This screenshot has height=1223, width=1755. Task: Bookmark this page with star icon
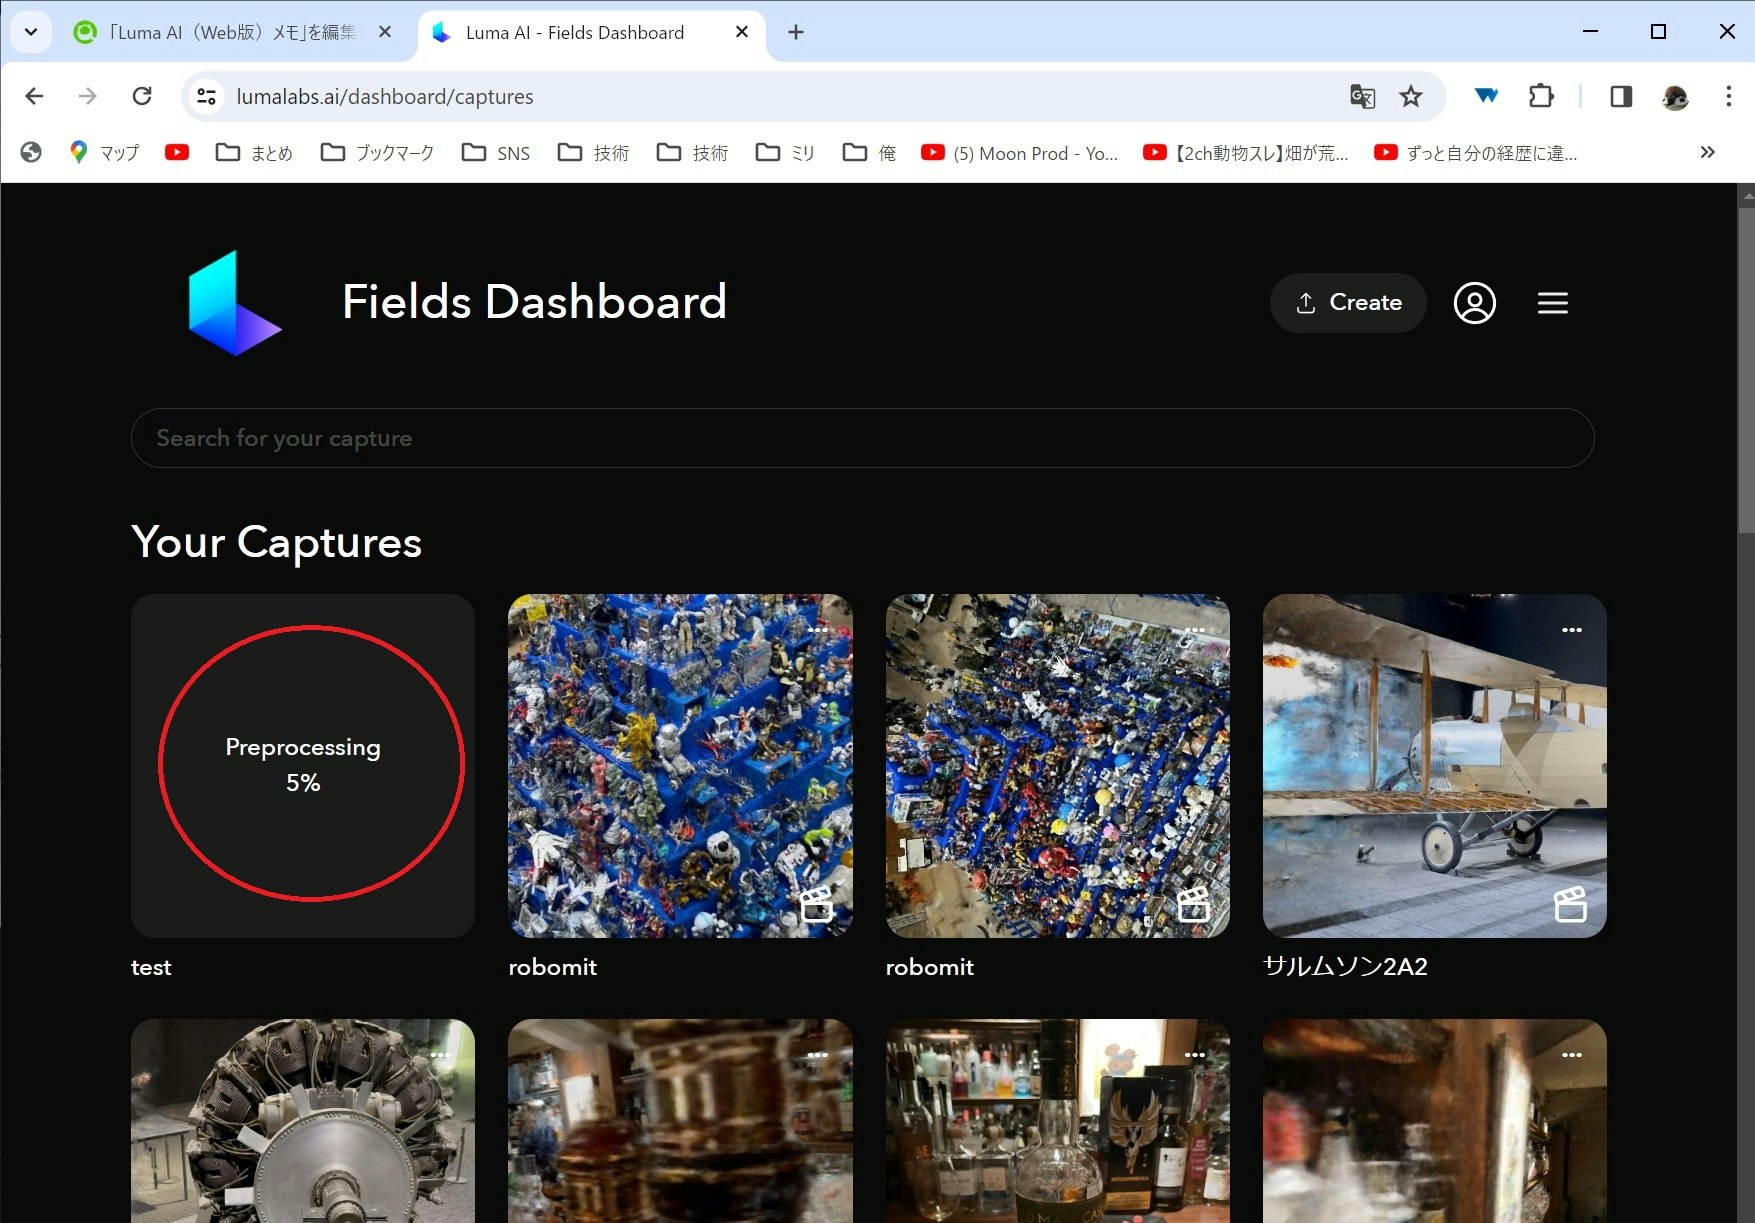1410,96
